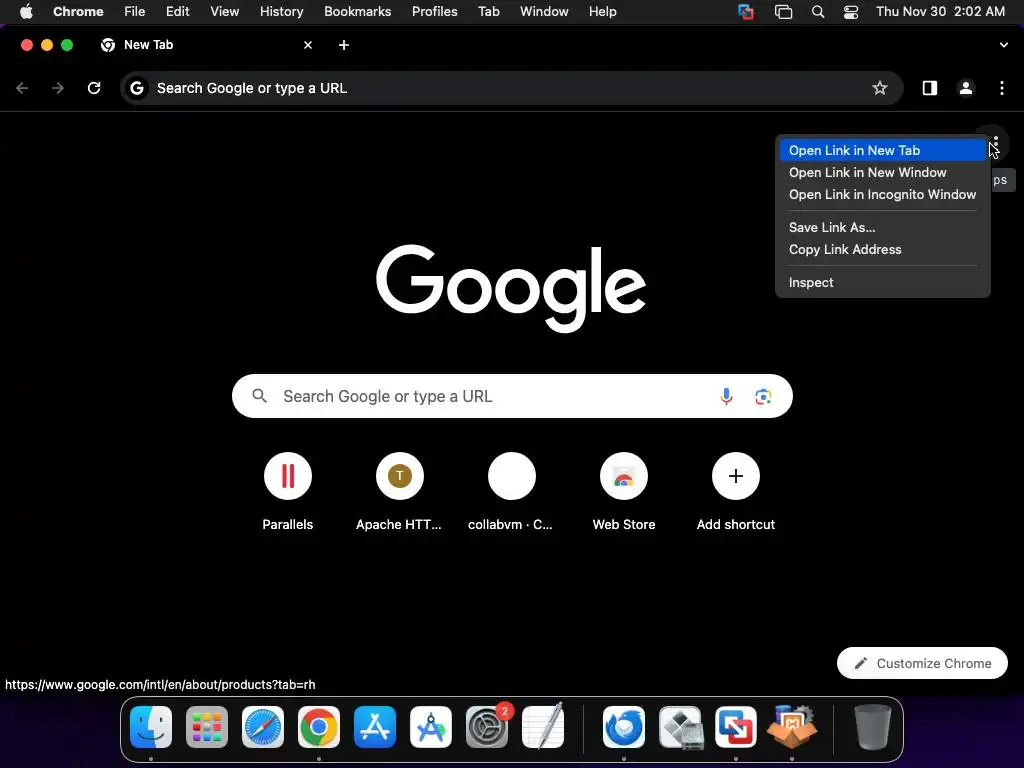Open the History menu
This screenshot has height=768, width=1024.
281,12
